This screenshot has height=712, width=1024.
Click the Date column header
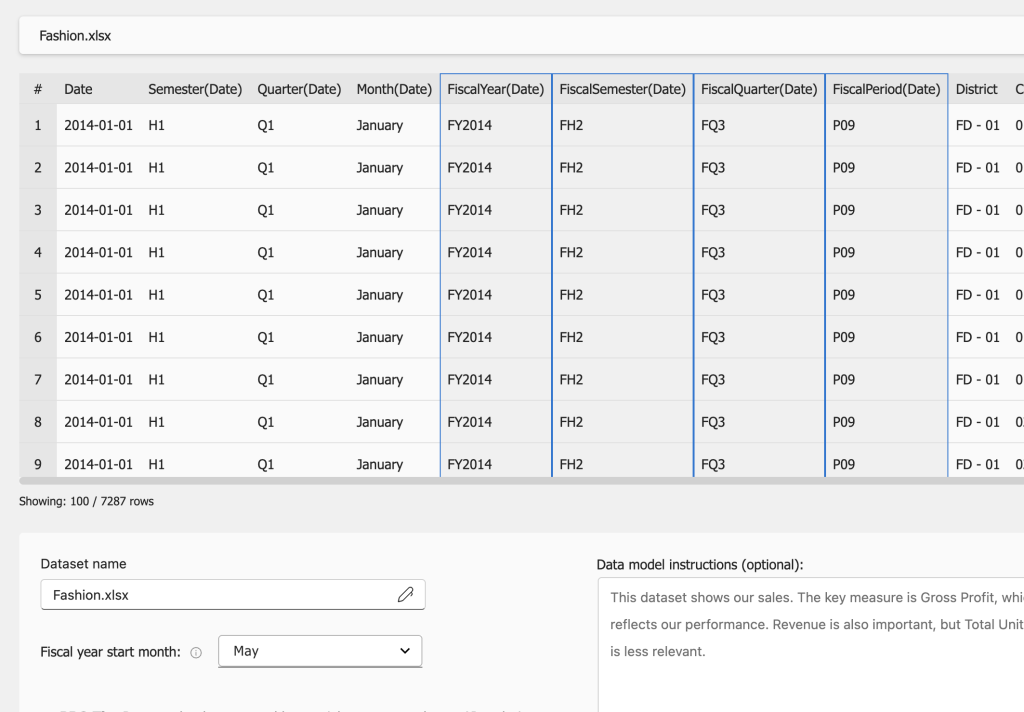(78, 89)
